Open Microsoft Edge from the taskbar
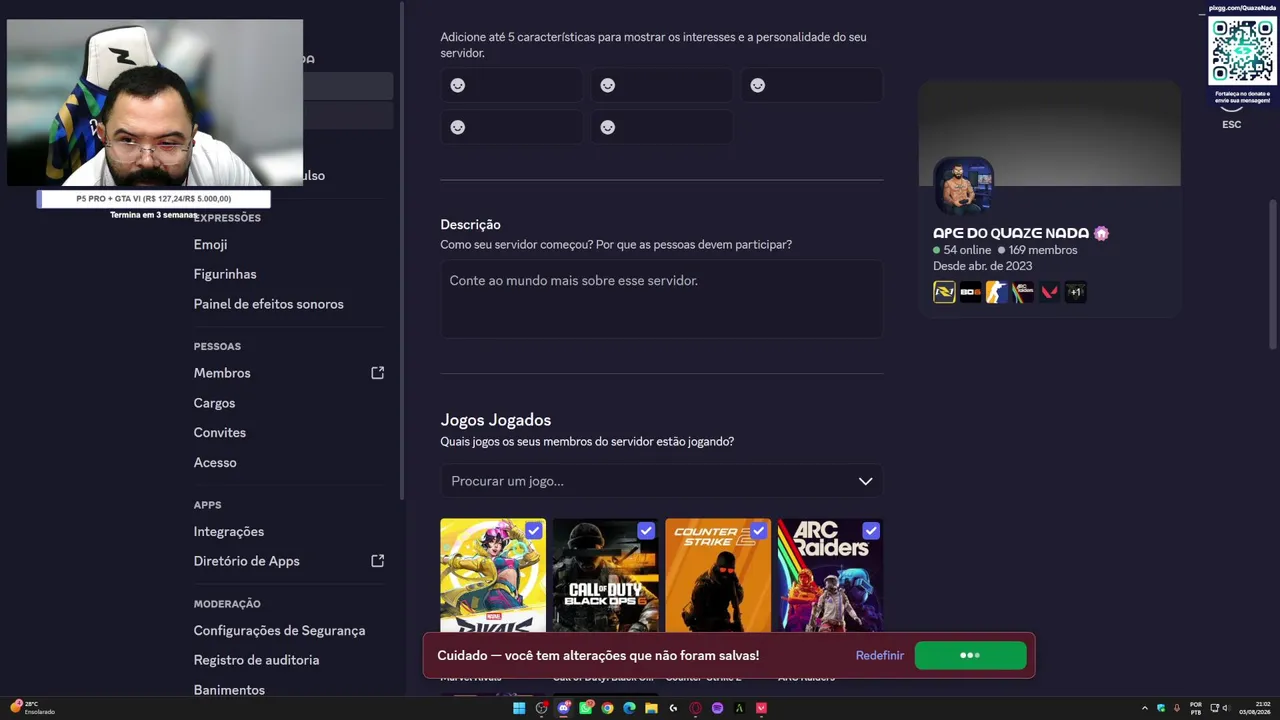The width and height of the screenshot is (1280, 720). [629, 708]
